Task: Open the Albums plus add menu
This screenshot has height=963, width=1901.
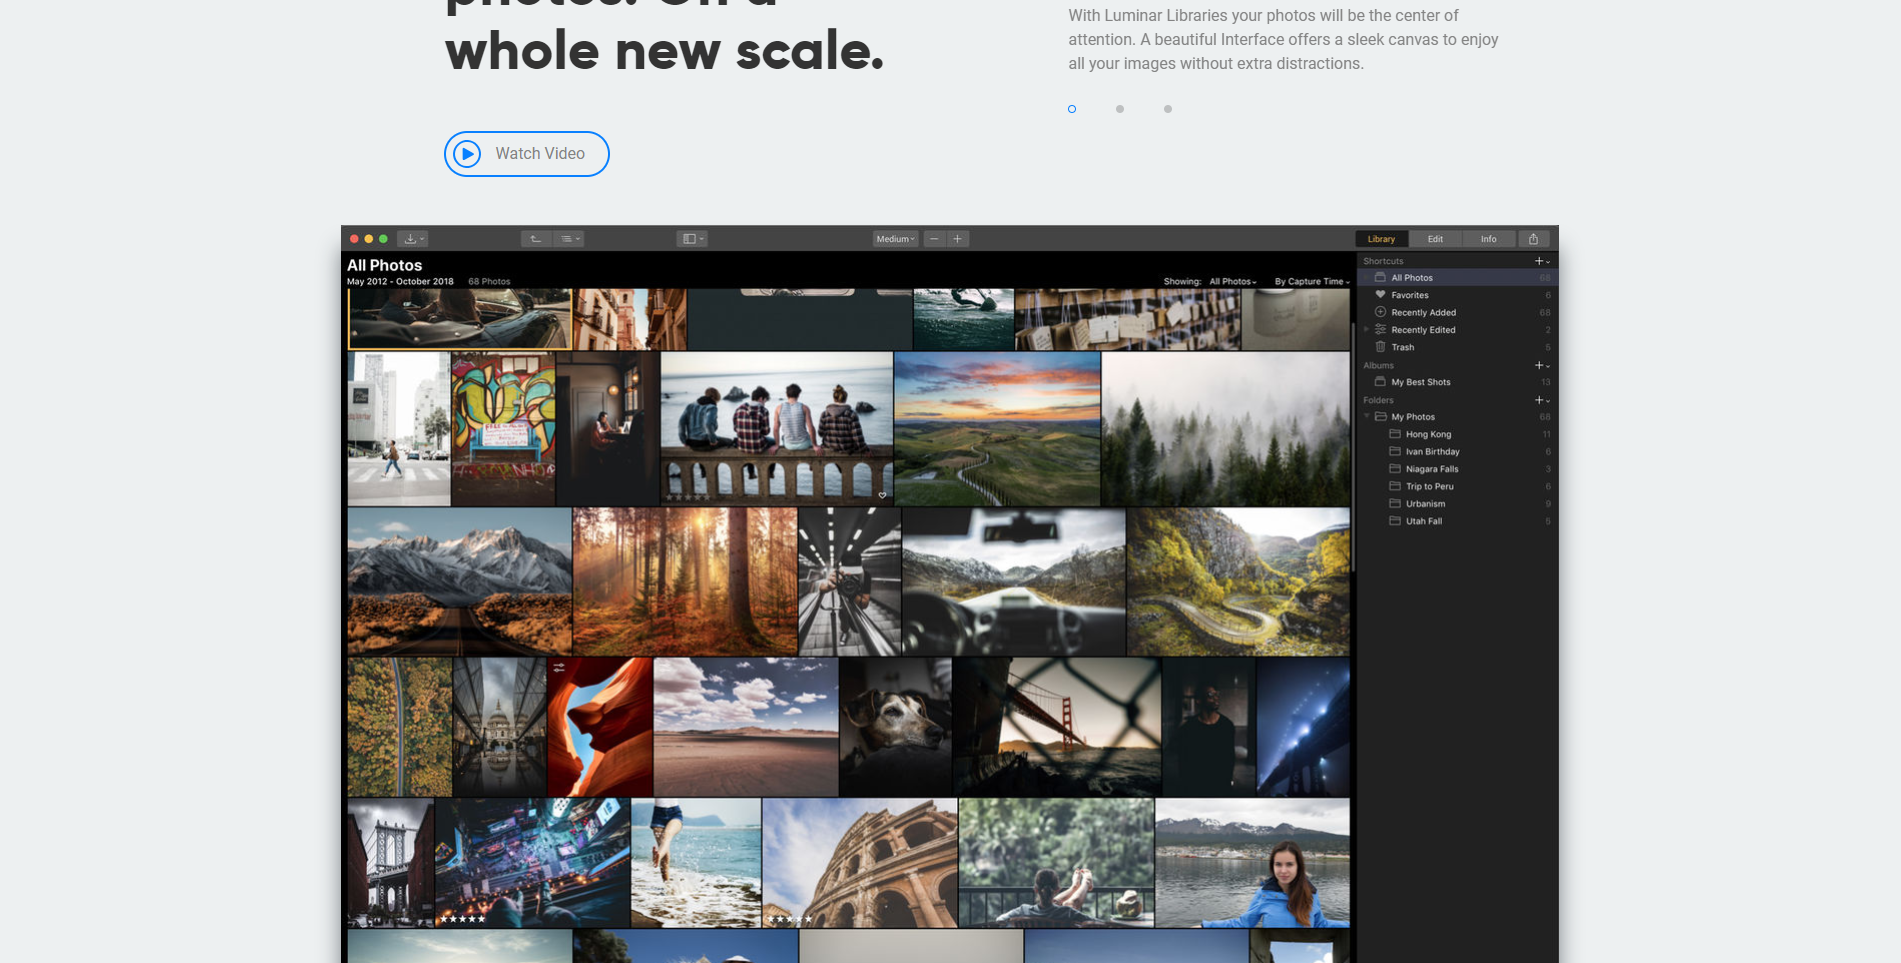Action: (x=1542, y=365)
